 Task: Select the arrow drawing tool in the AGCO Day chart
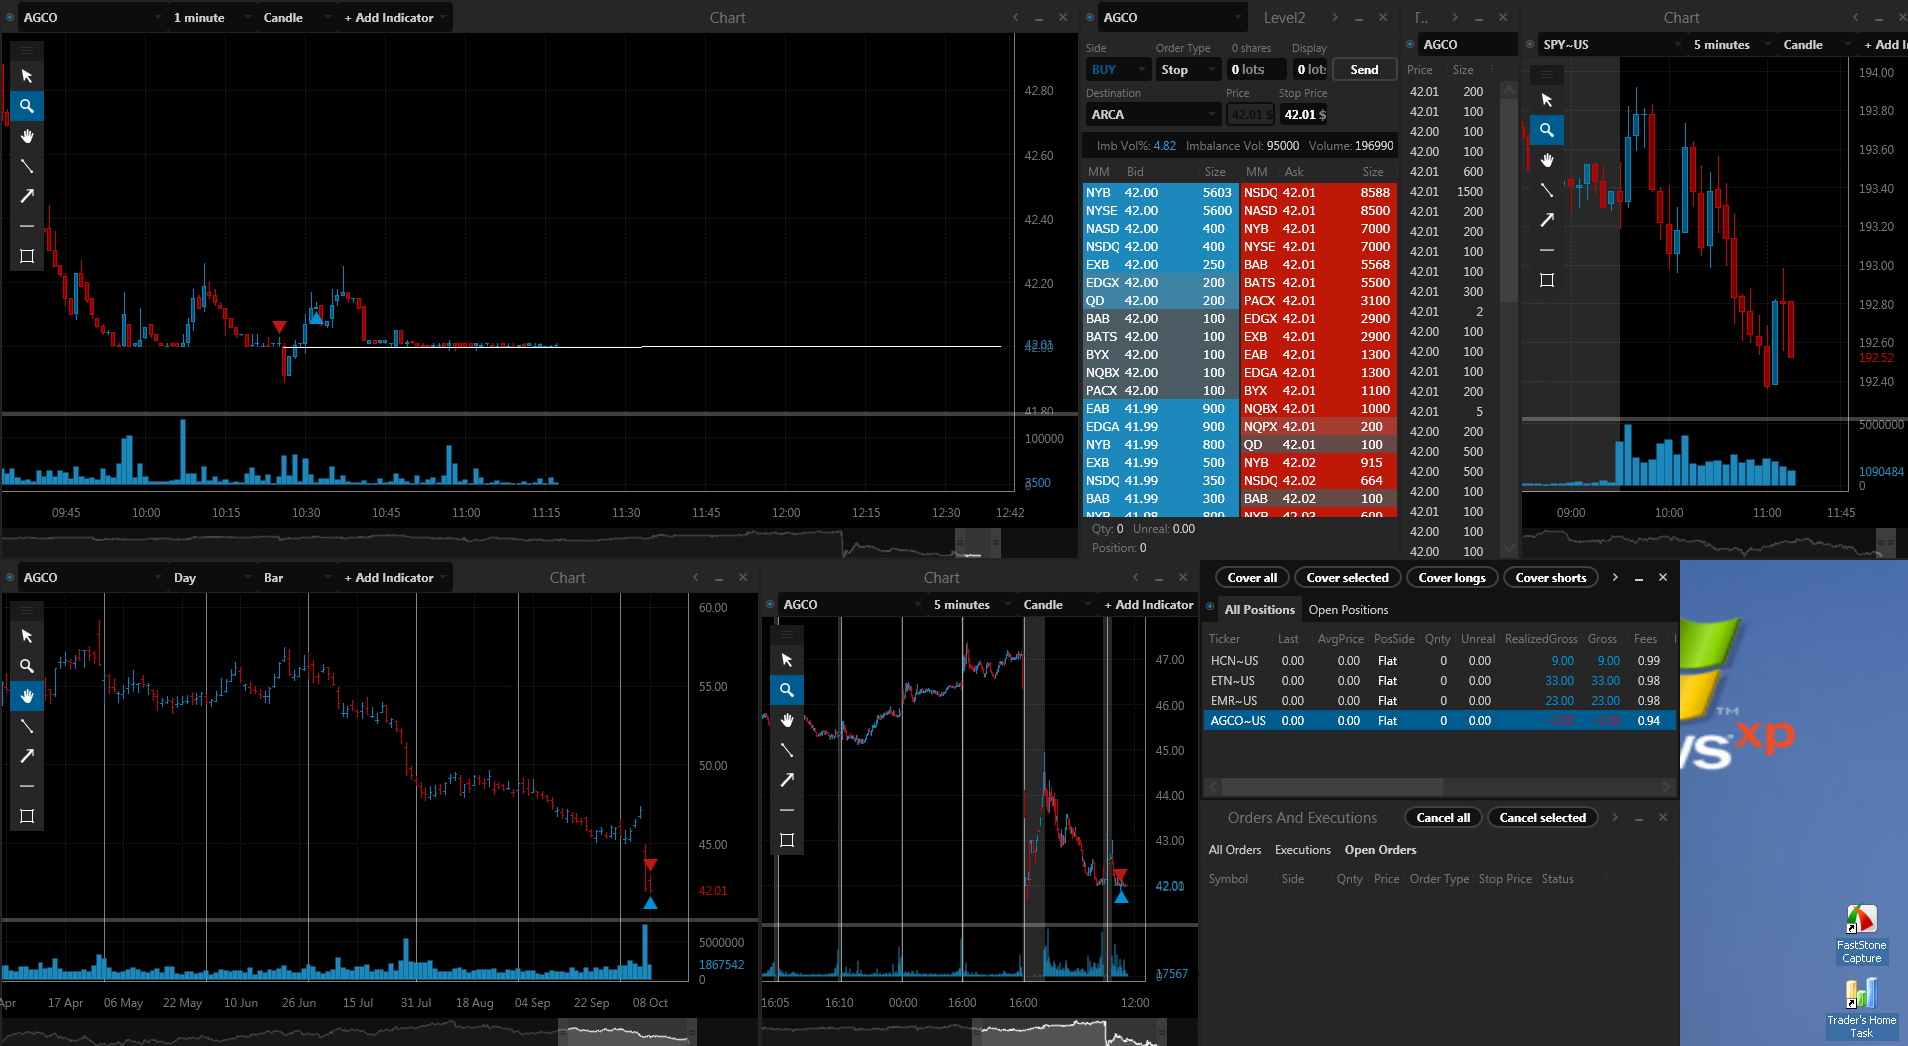pyautogui.click(x=27, y=756)
